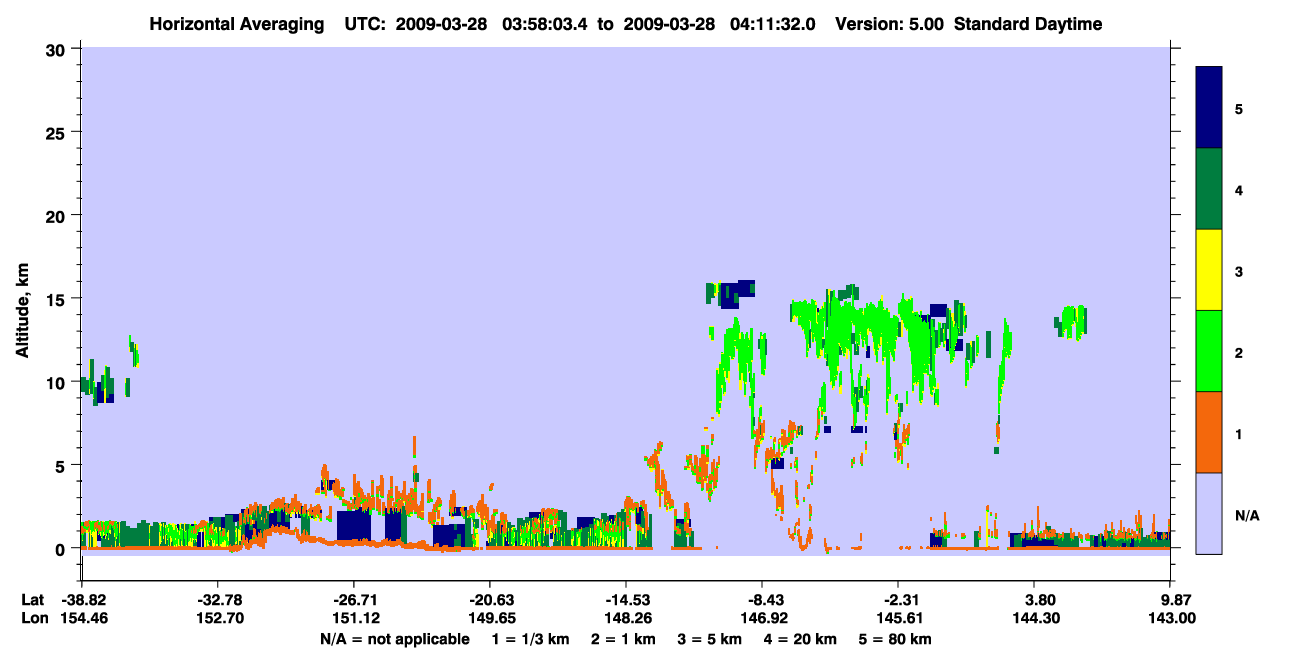Click colorbar label '5'
Viewport: 1300px width, 667px height.
pos(1239,109)
